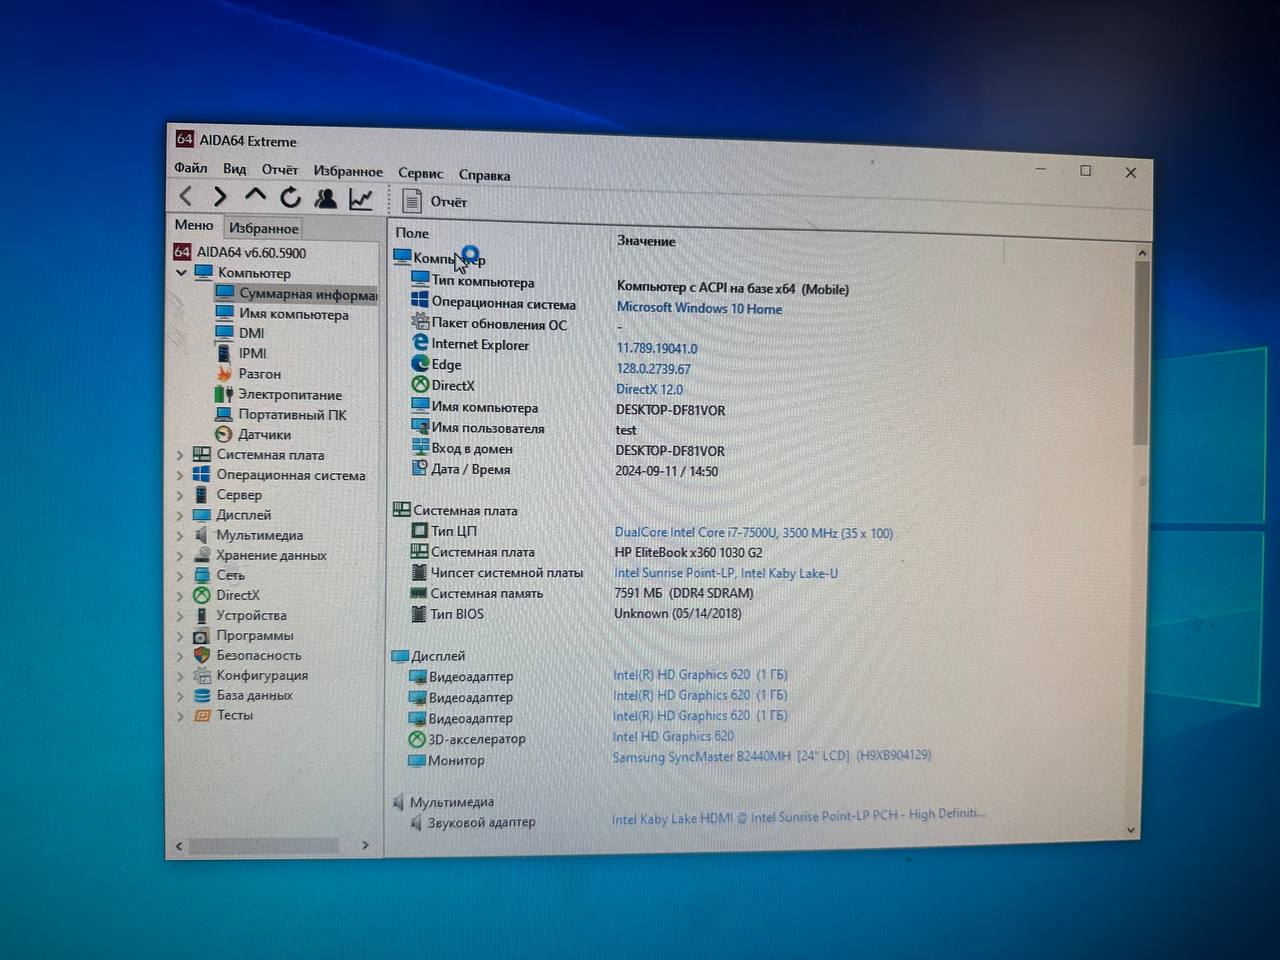Open the Intel HD Graphics 620 accelerator link

[x=673, y=736]
